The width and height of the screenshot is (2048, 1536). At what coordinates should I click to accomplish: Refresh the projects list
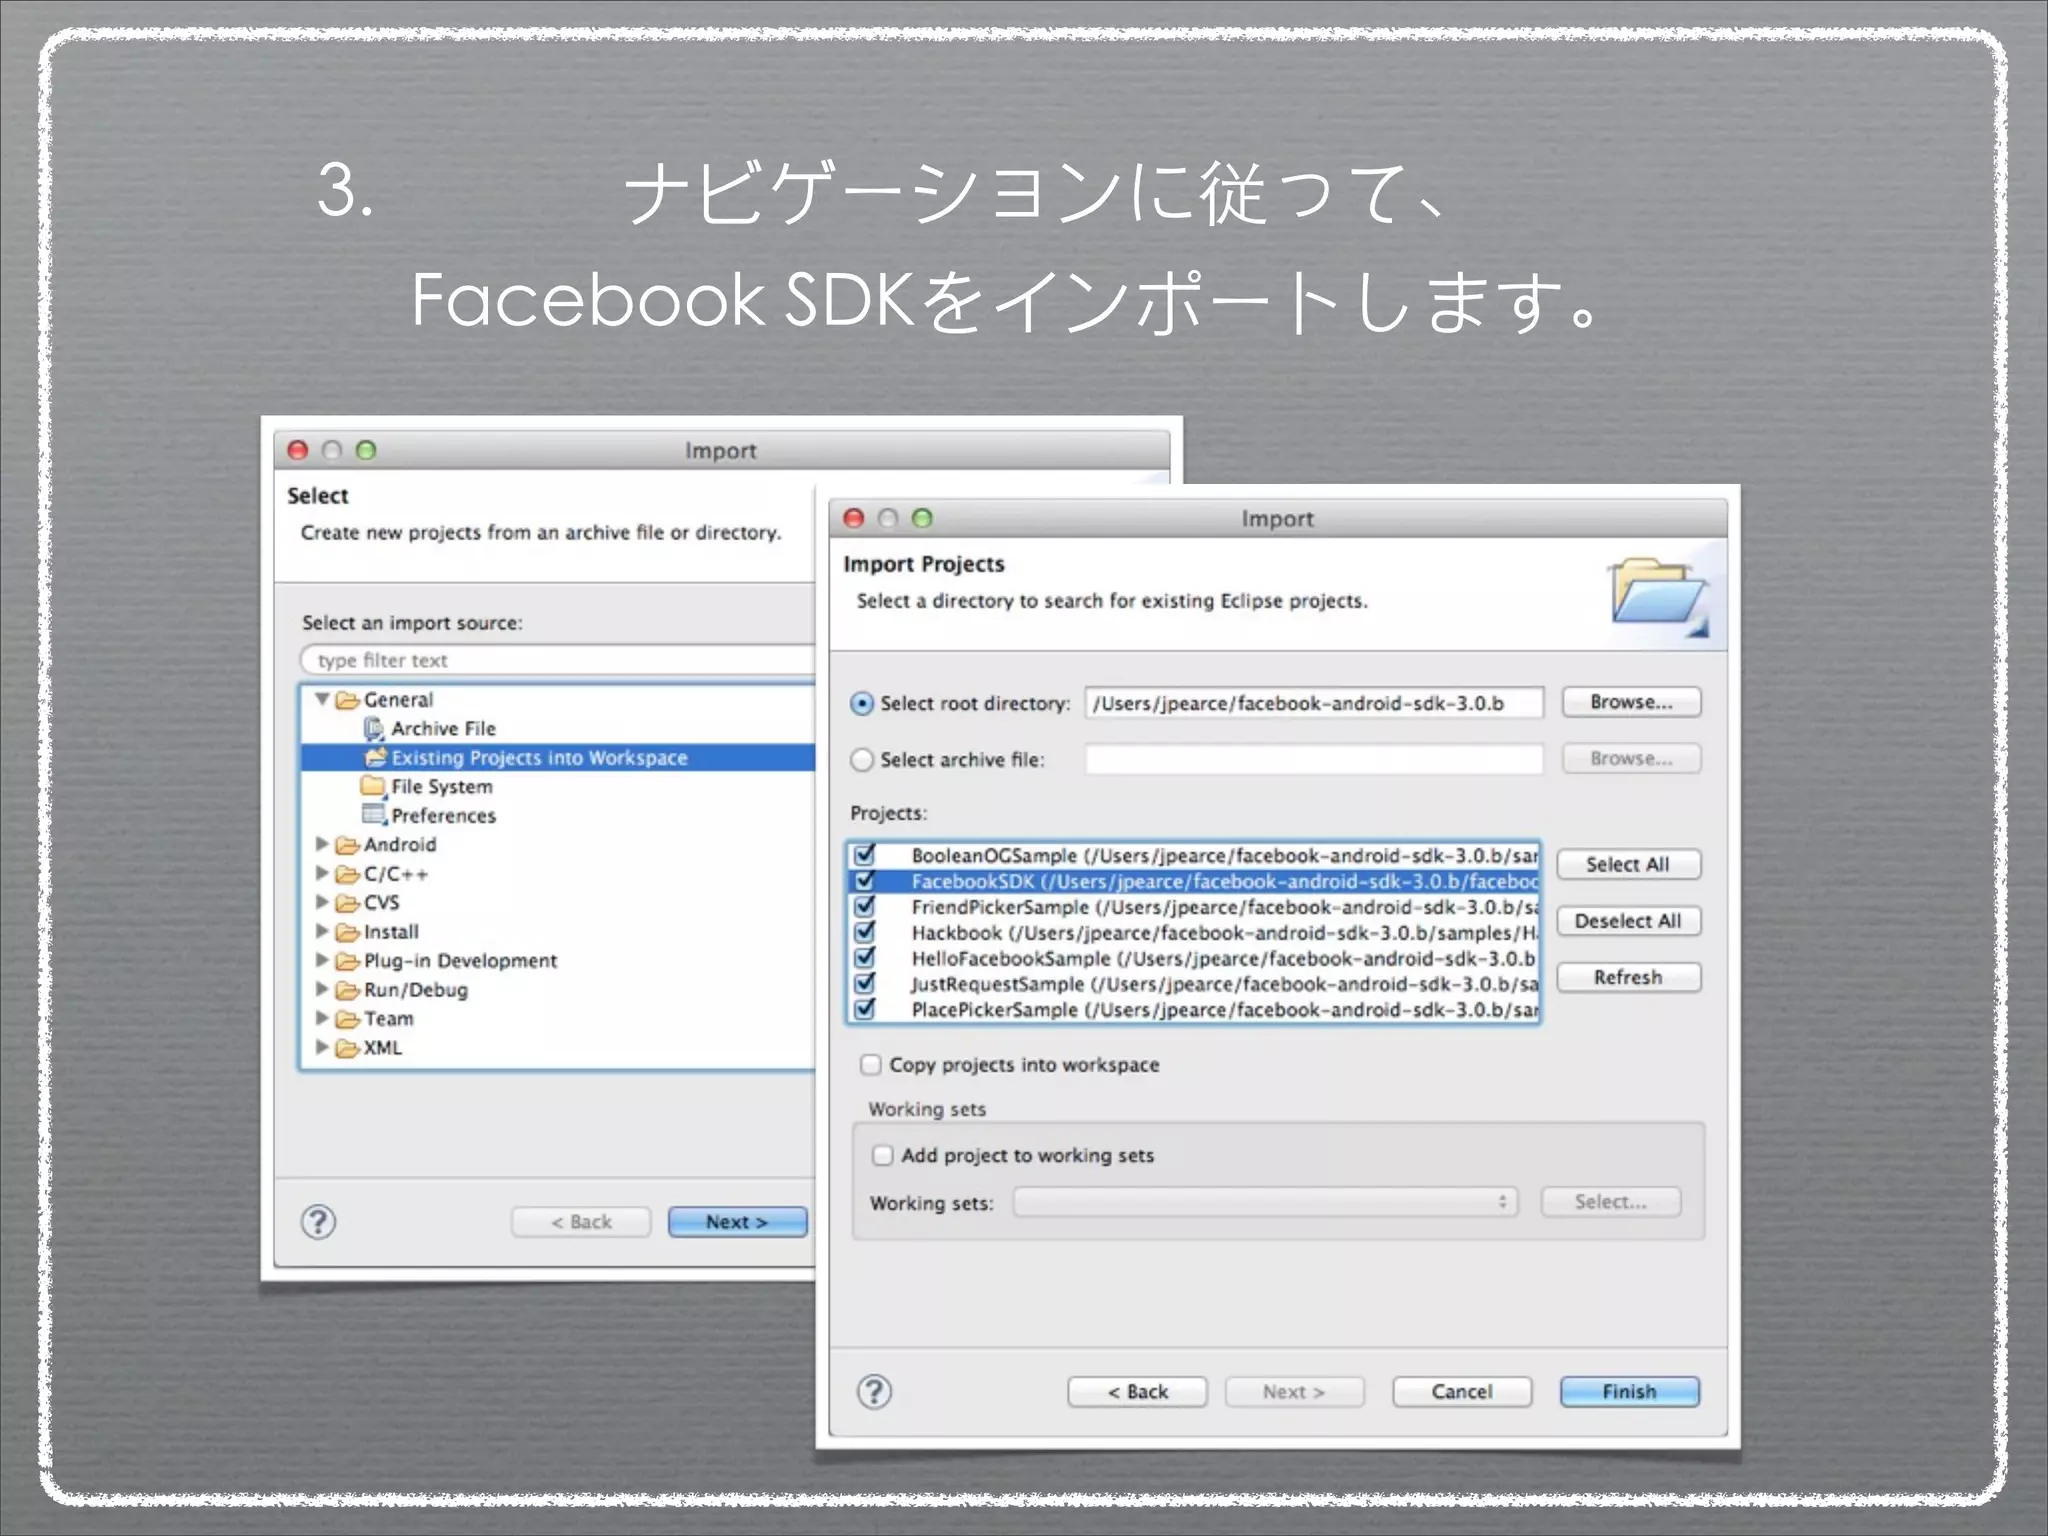click(1628, 977)
